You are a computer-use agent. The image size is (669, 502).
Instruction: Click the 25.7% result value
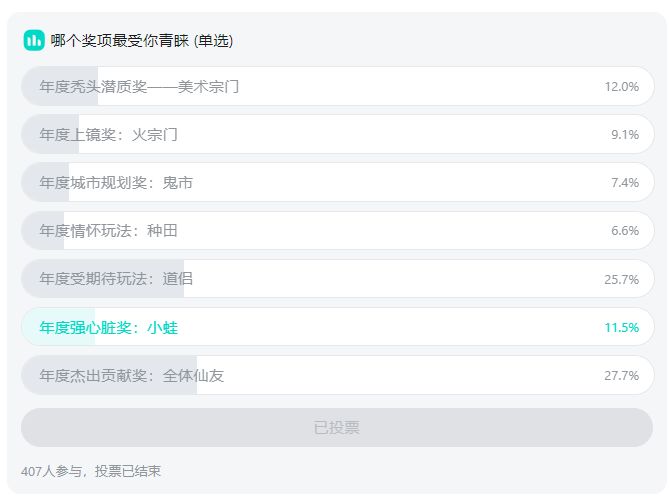pyautogui.click(x=621, y=279)
